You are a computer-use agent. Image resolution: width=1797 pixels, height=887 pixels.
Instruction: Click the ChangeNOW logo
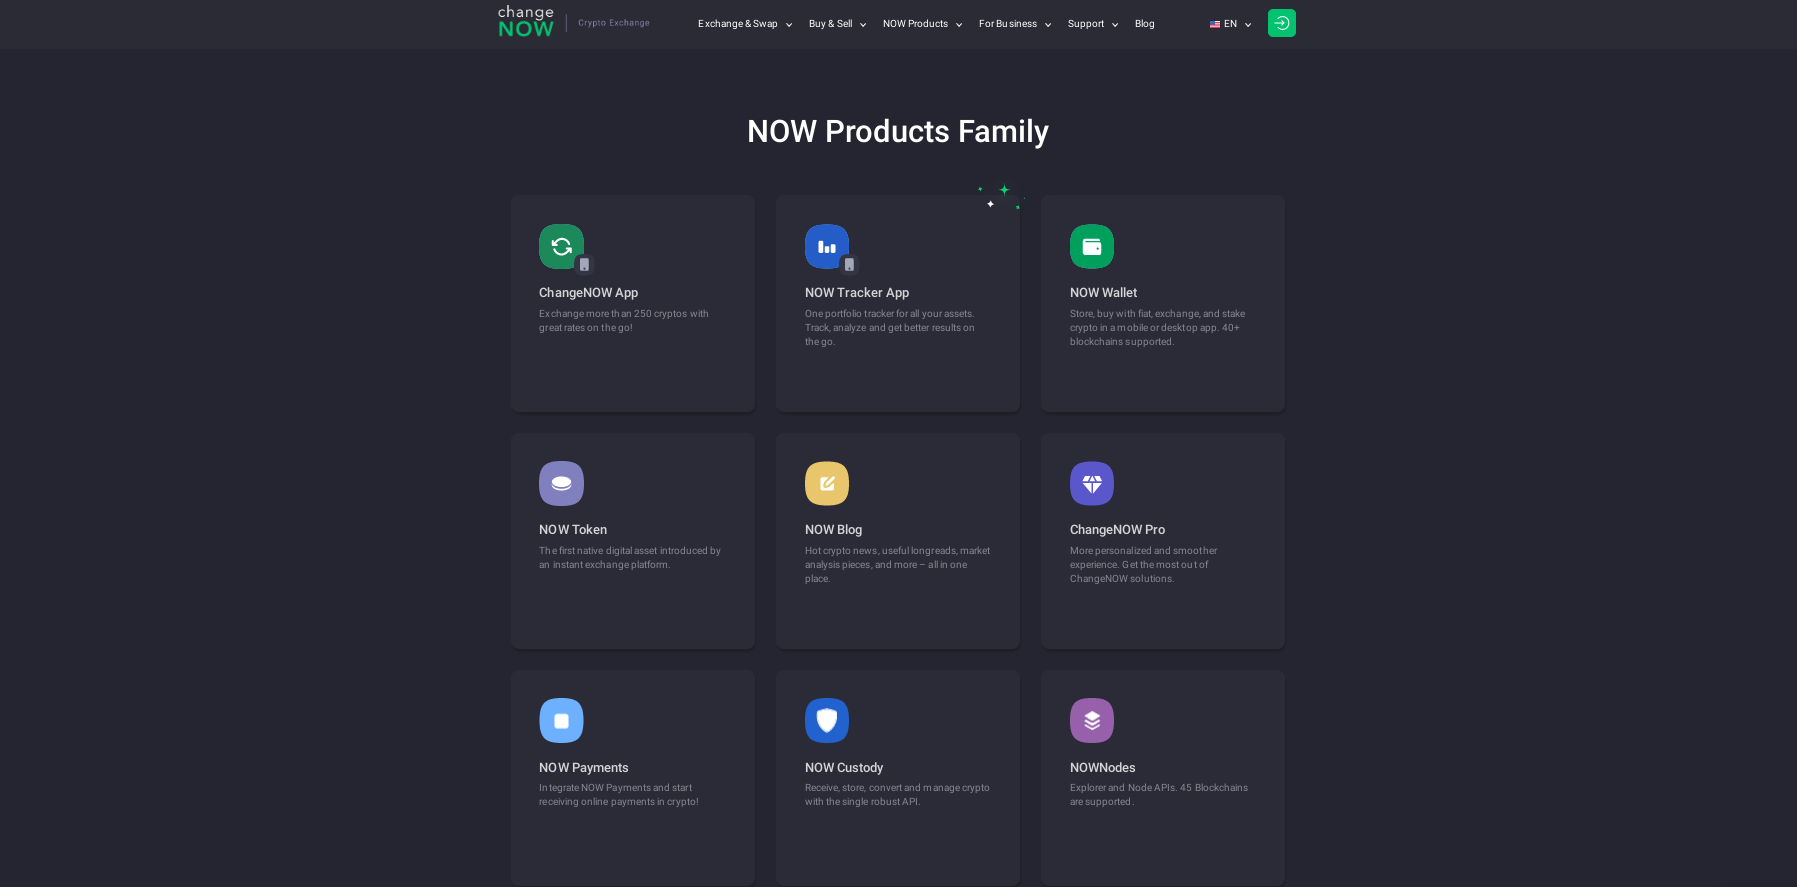(526, 22)
